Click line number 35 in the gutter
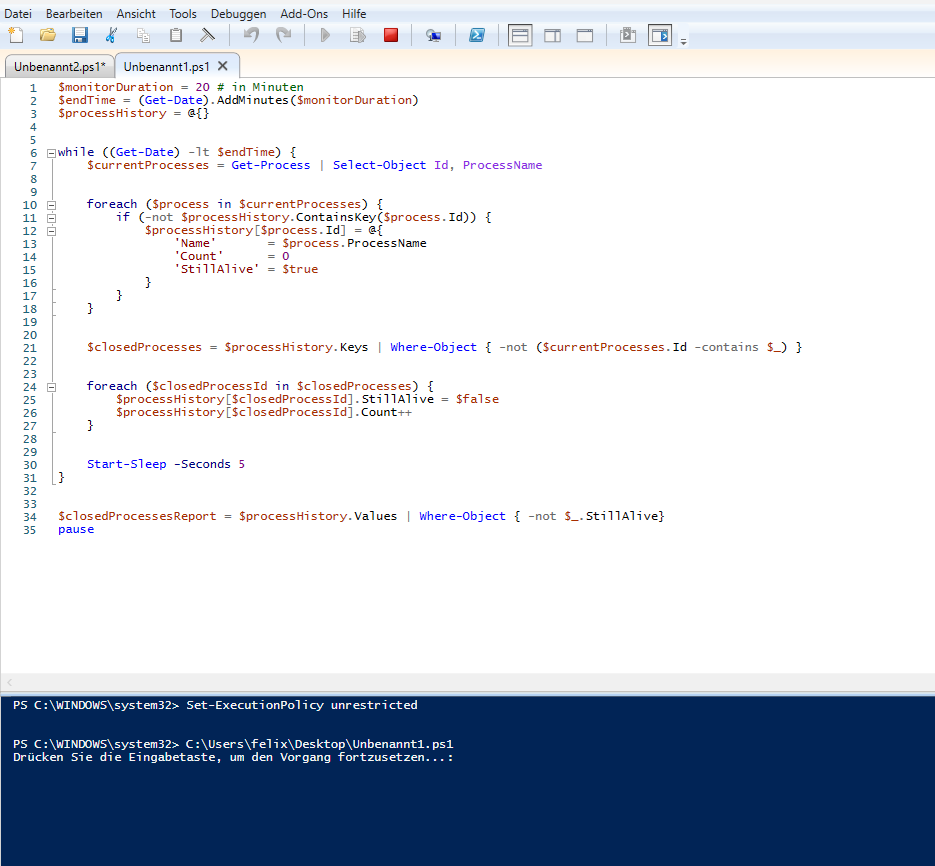Image resolution: width=935 pixels, height=866 pixels. pyautogui.click(x=29, y=530)
